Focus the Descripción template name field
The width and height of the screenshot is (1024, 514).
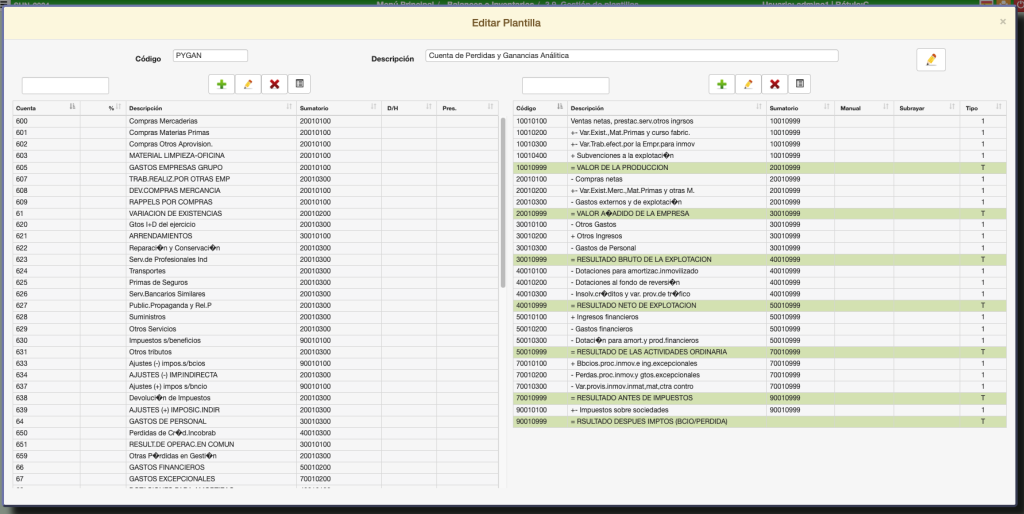[x=631, y=56]
